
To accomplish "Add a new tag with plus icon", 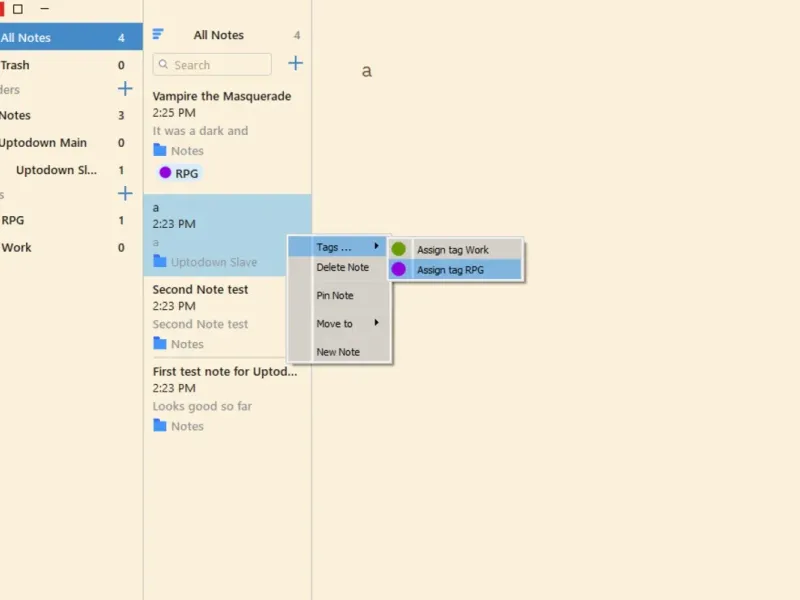I will click(x=125, y=193).
